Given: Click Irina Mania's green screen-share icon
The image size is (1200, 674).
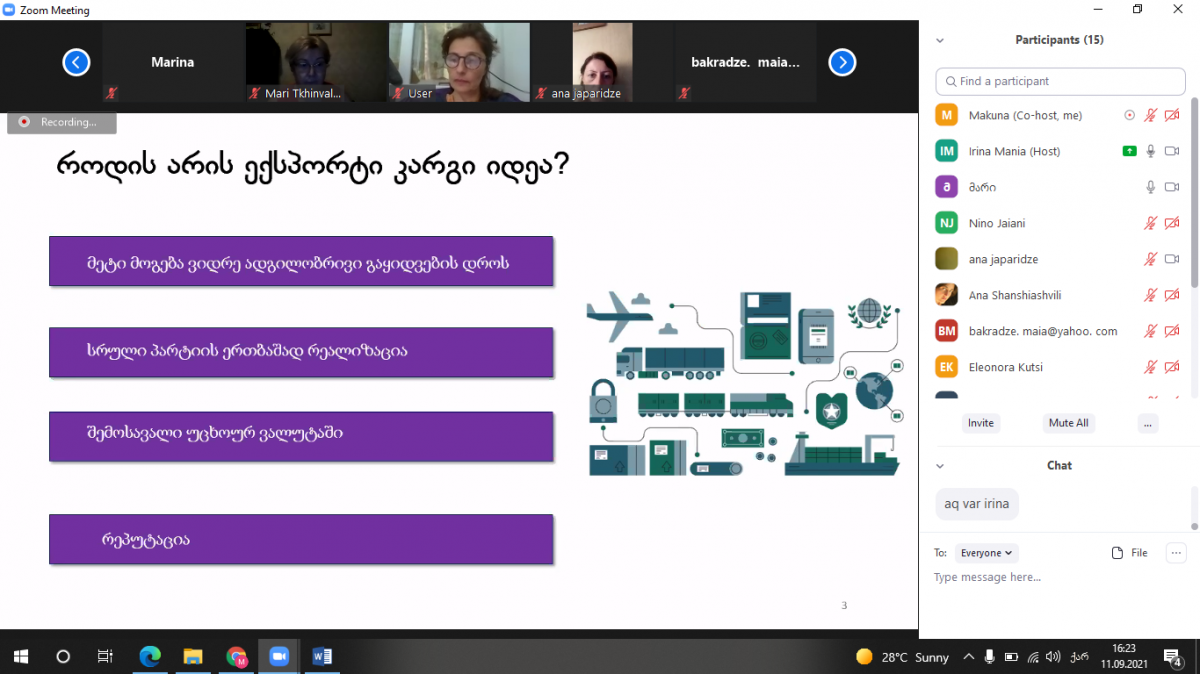Looking at the screenshot, I should (x=1130, y=151).
